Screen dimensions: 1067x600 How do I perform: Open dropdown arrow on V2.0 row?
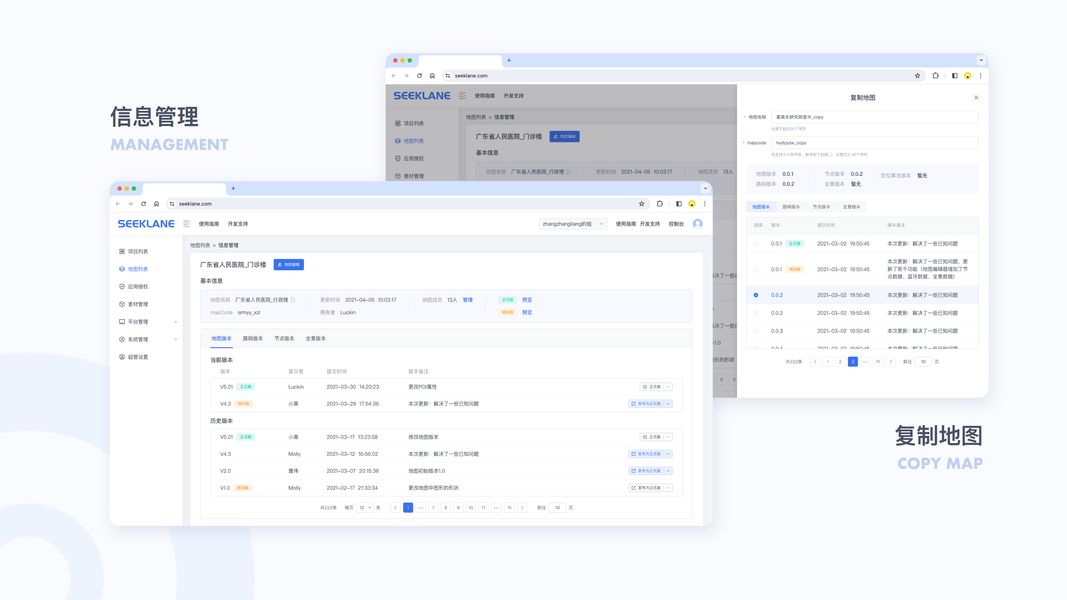coord(668,471)
